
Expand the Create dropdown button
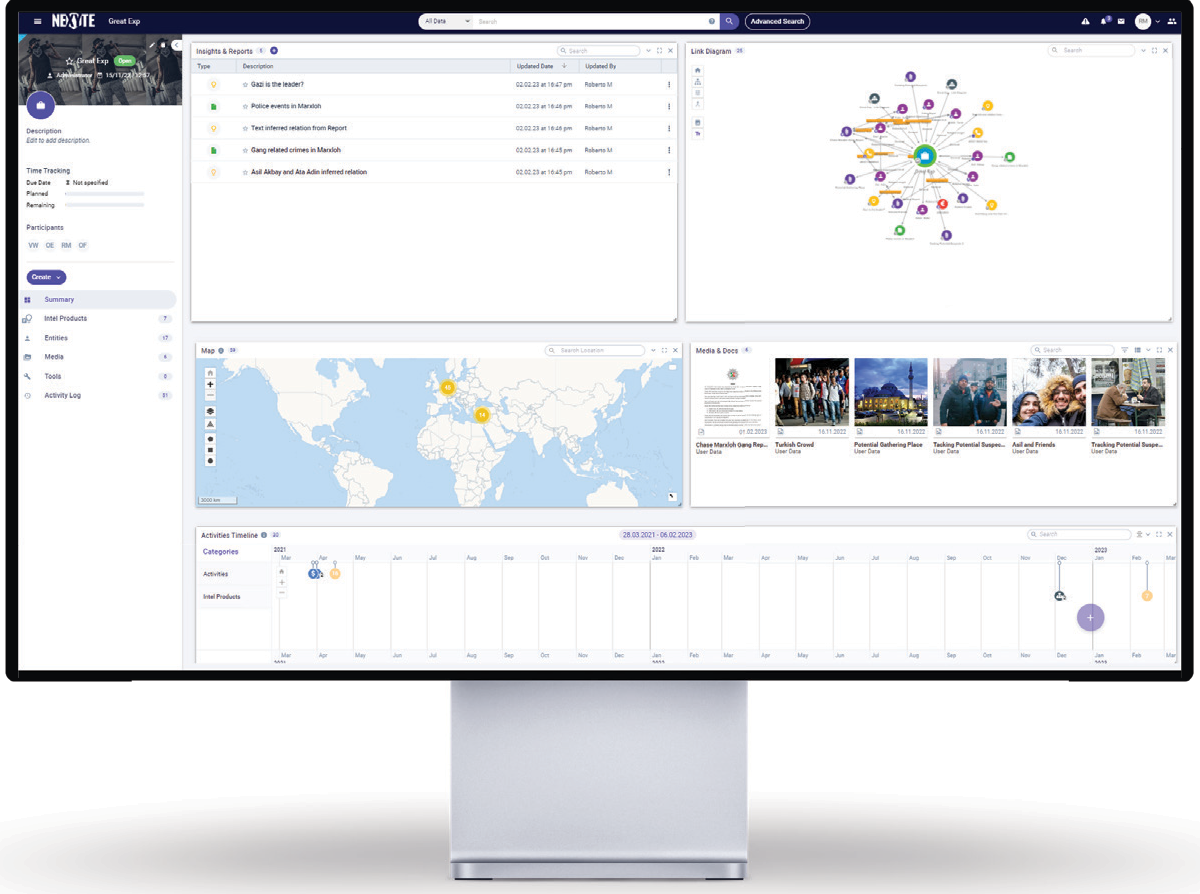tap(47, 277)
